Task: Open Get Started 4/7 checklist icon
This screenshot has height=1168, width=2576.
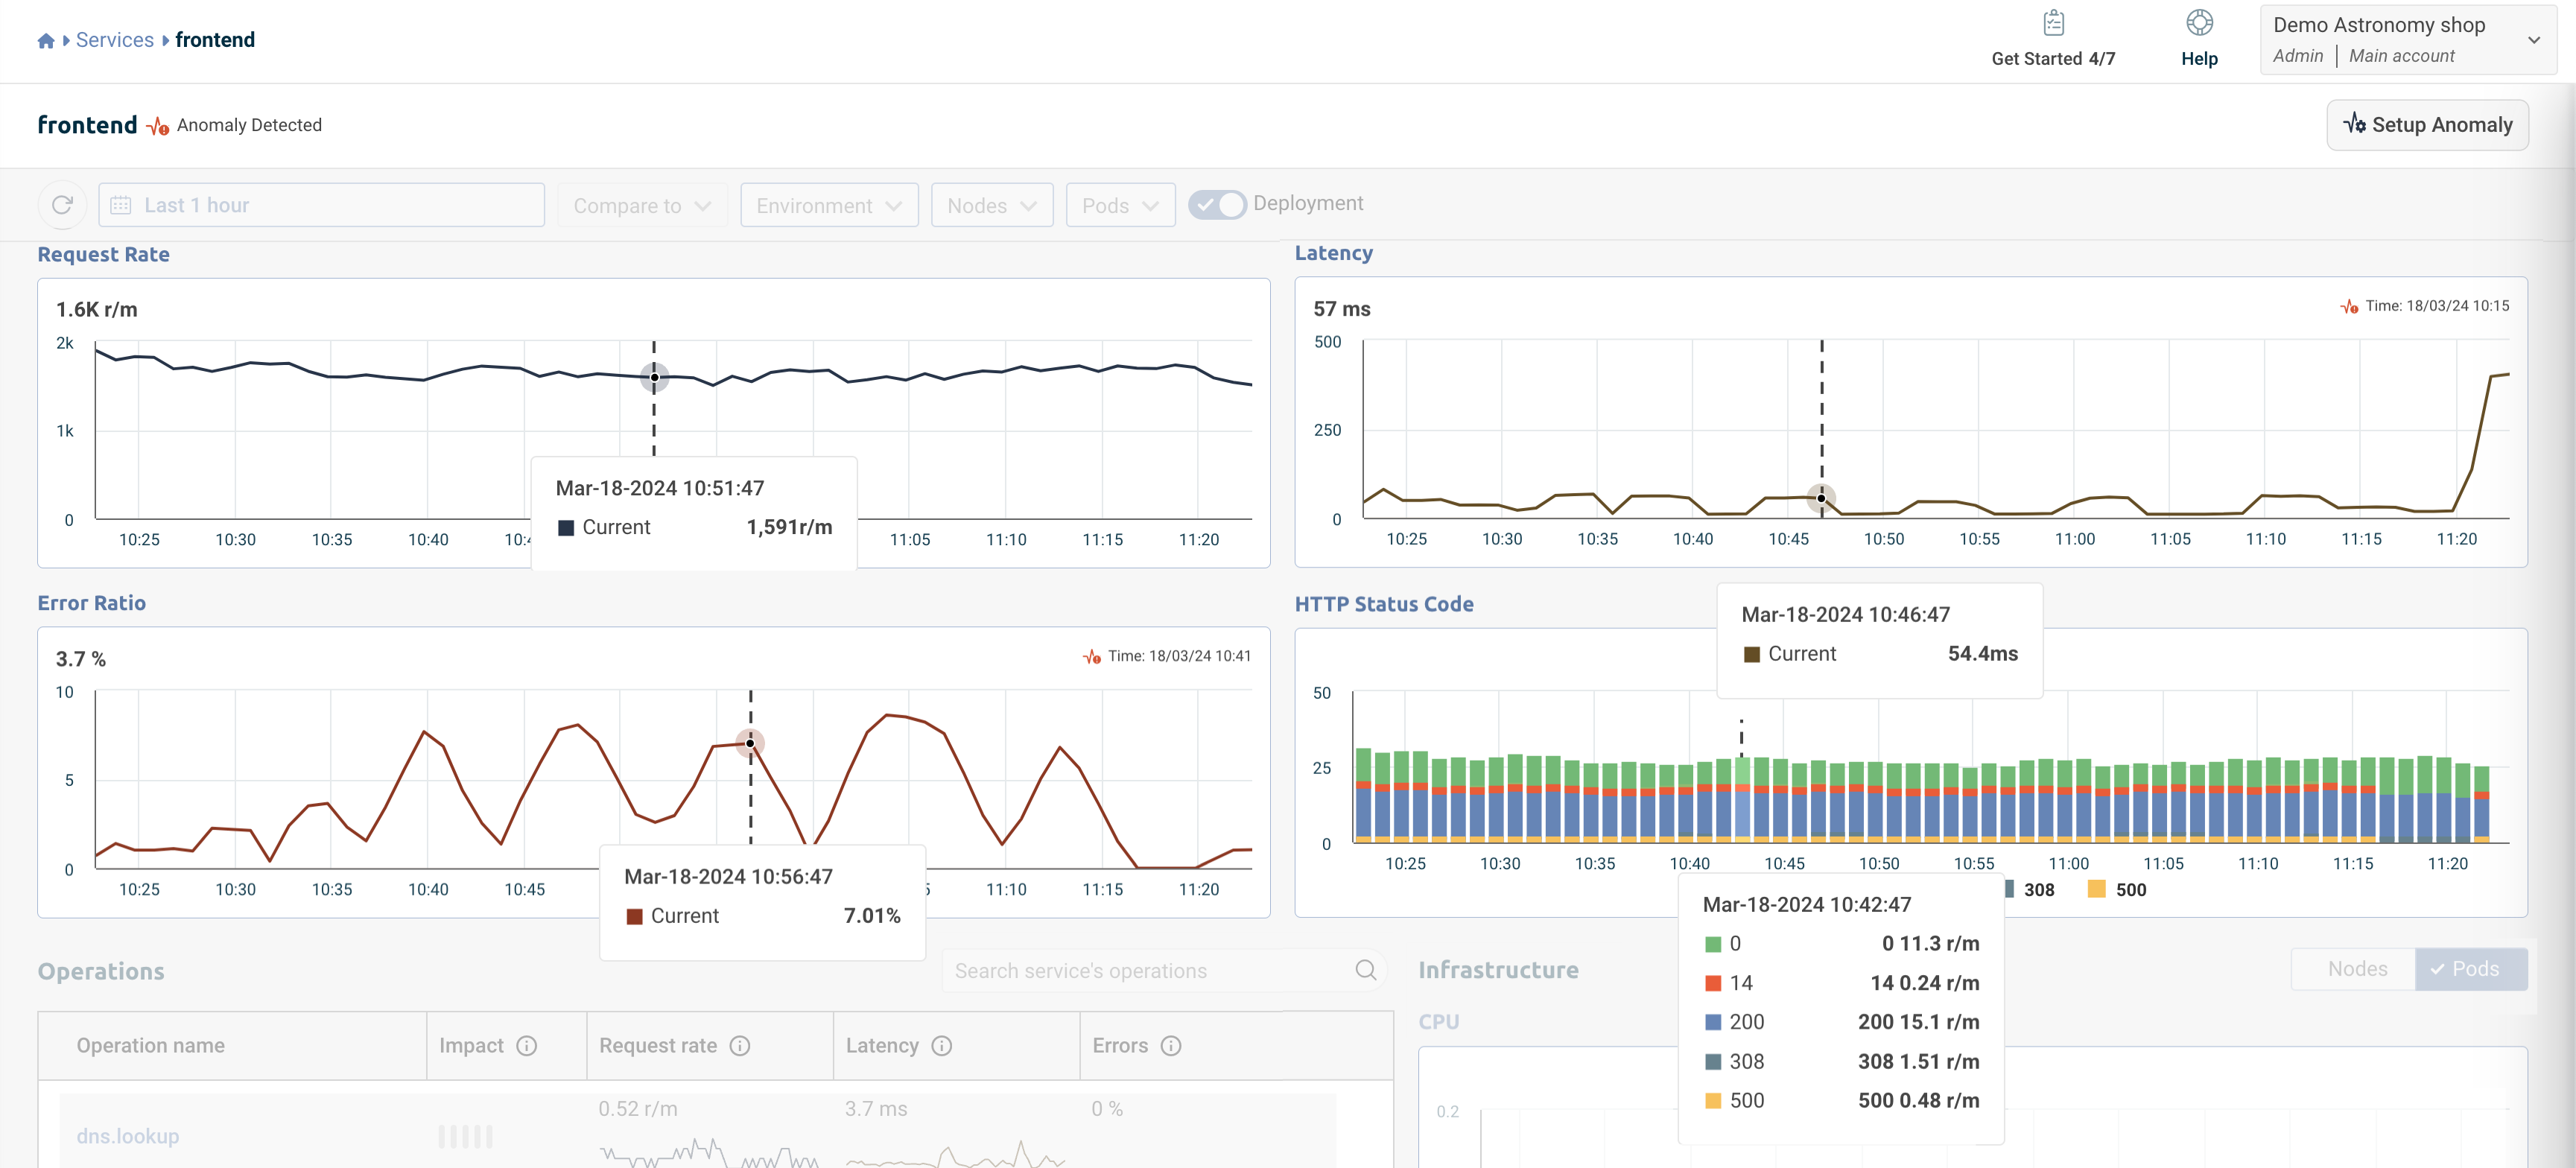Action: [2053, 23]
